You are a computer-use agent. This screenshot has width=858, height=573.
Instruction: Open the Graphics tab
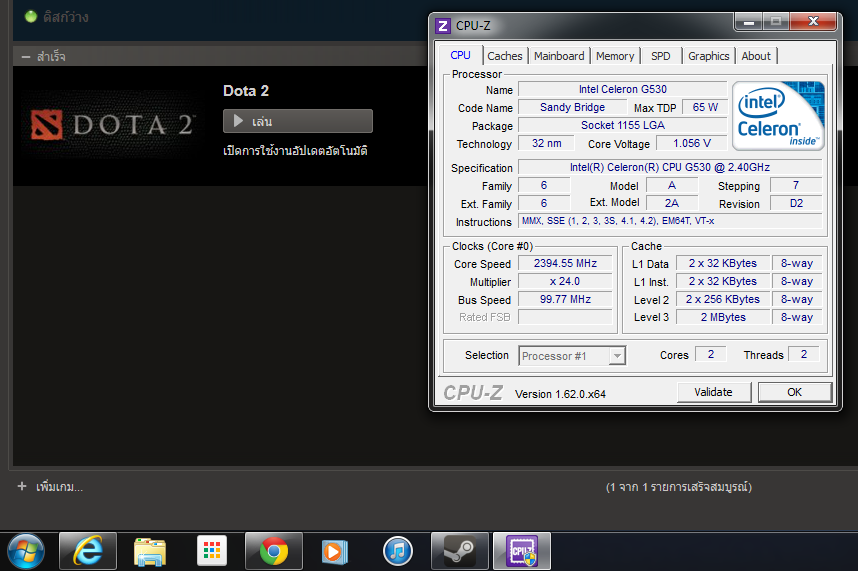[x=708, y=56]
